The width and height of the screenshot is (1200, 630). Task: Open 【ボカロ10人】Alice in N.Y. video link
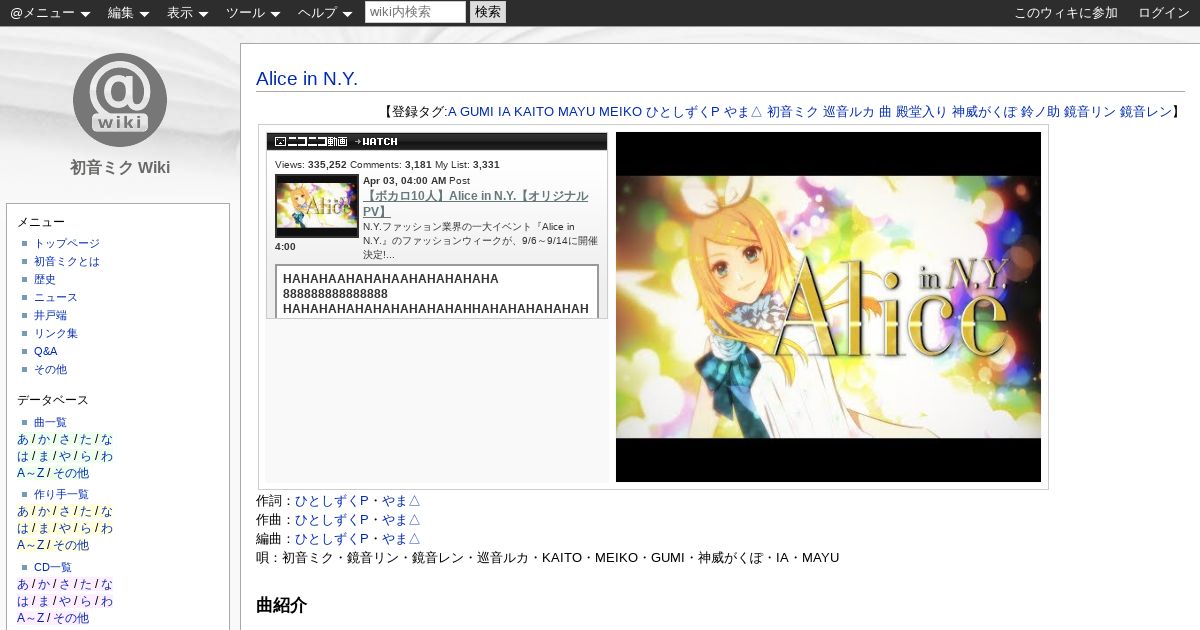tap(475, 203)
